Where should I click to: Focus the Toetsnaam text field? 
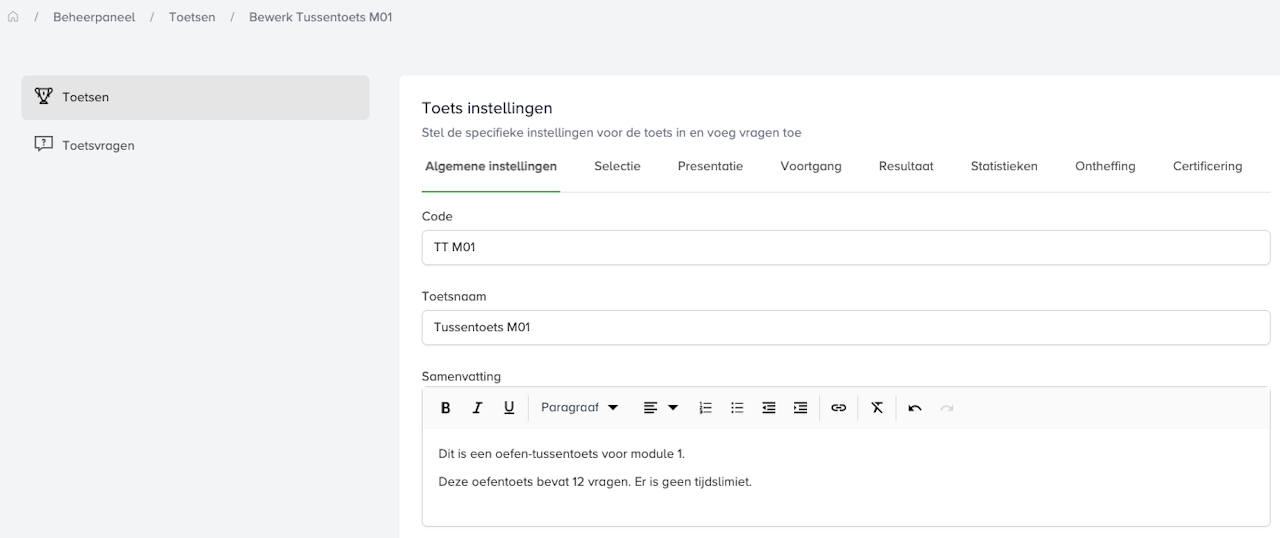click(845, 328)
